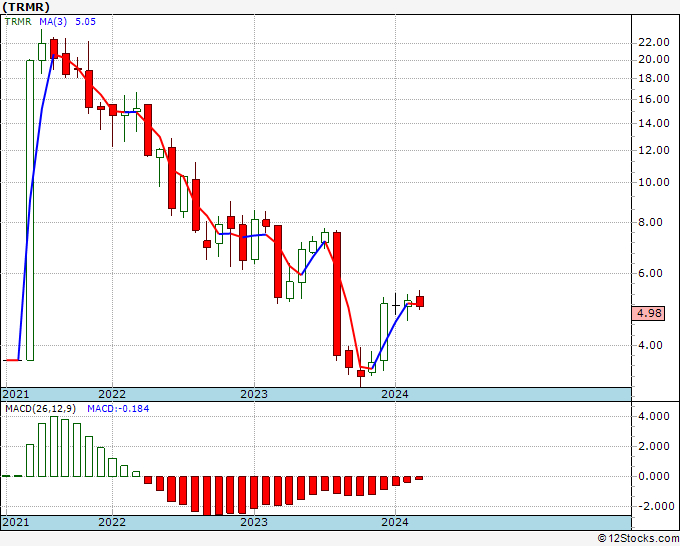The height and width of the screenshot is (546, 680).
Task: Click the 4.98 current price tag
Action: 648,313
